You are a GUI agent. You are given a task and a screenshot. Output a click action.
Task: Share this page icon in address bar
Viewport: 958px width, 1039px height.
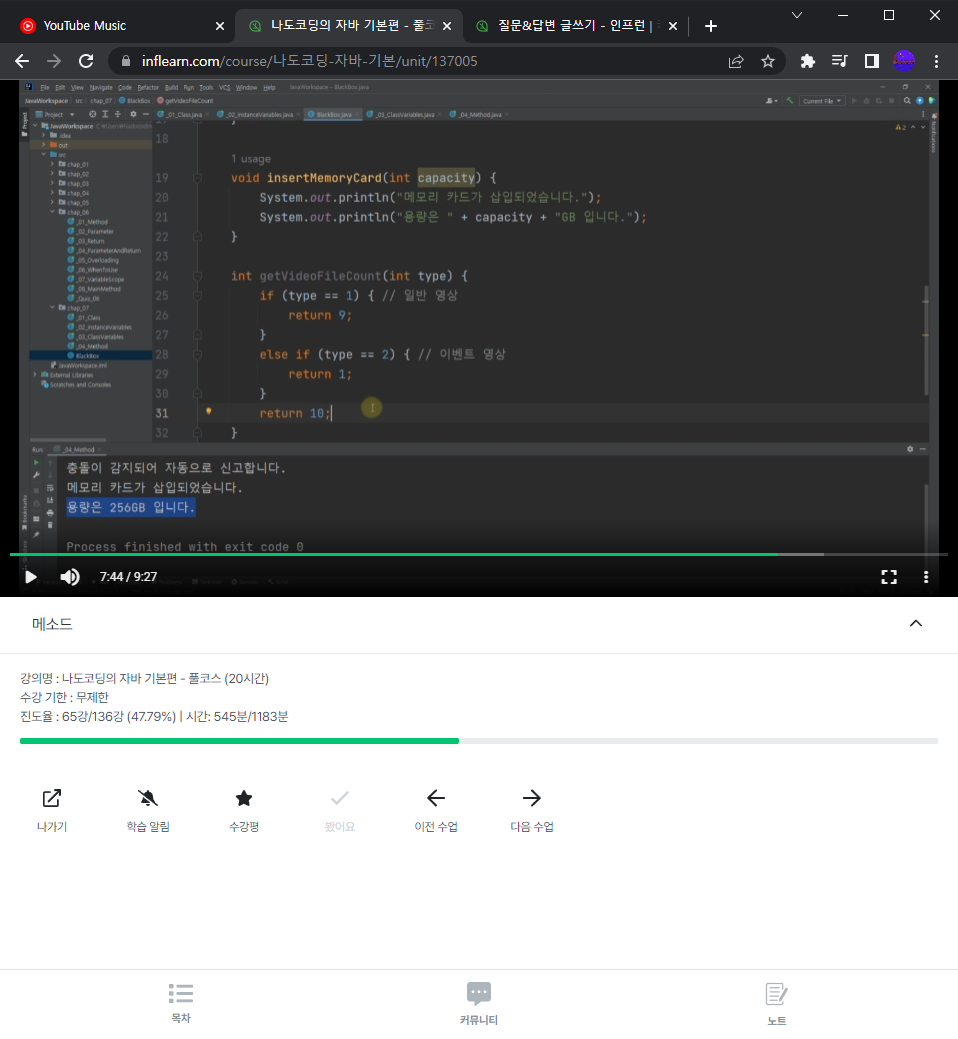click(x=736, y=61)
